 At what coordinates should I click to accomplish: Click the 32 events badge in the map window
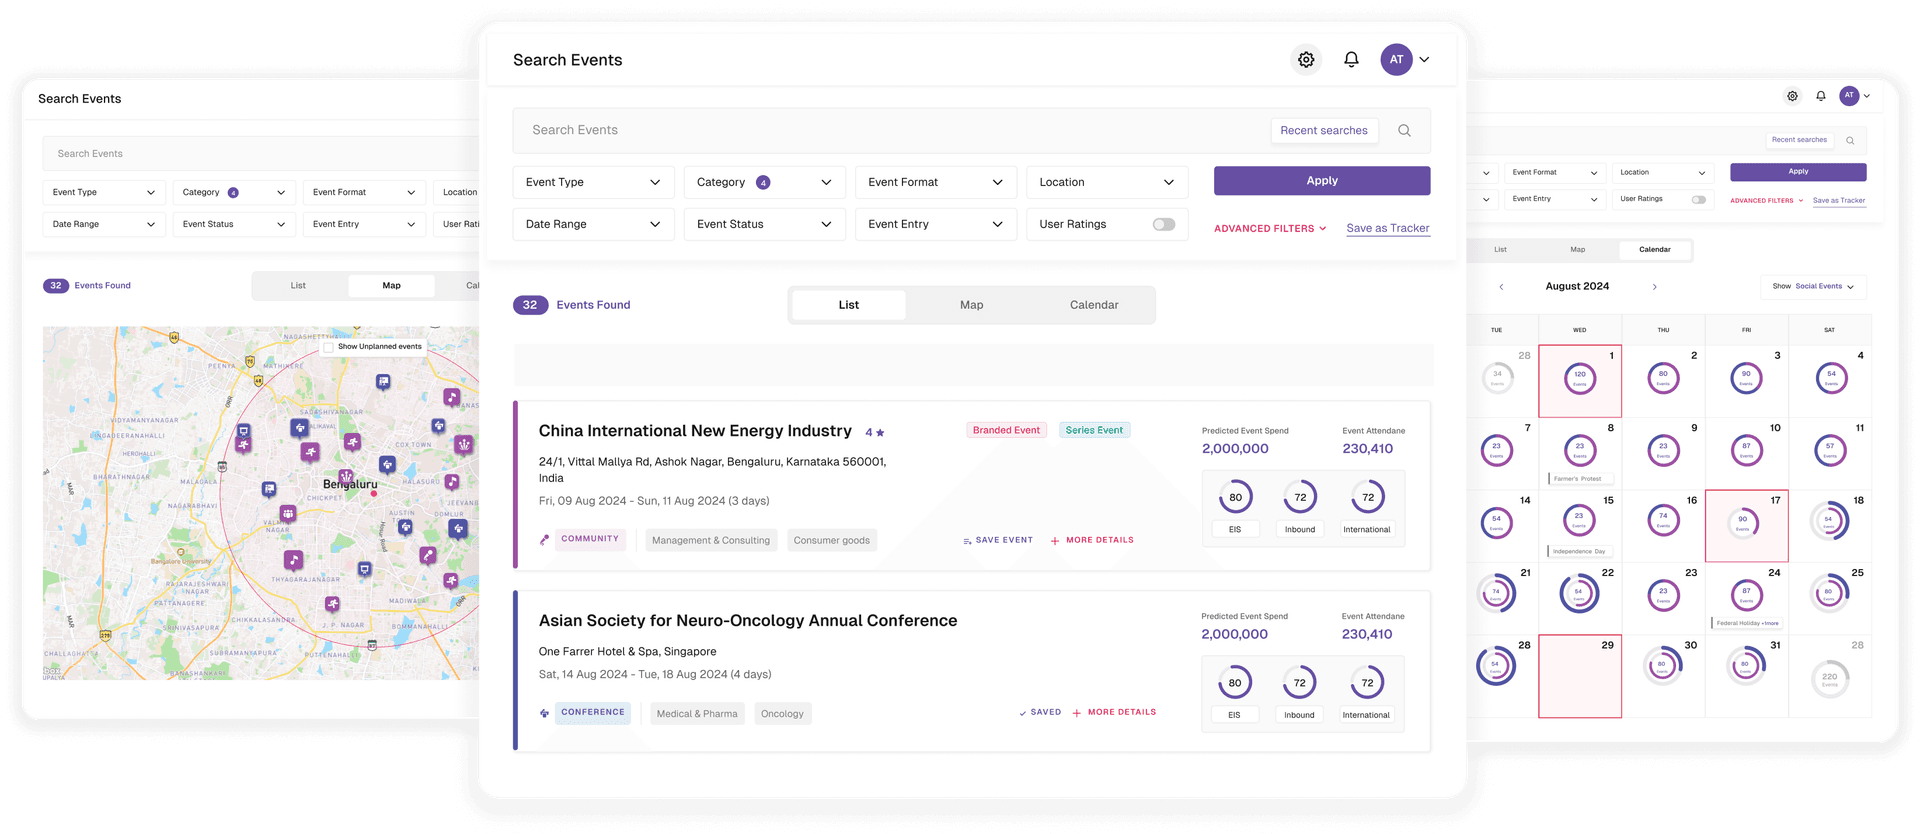56,286
